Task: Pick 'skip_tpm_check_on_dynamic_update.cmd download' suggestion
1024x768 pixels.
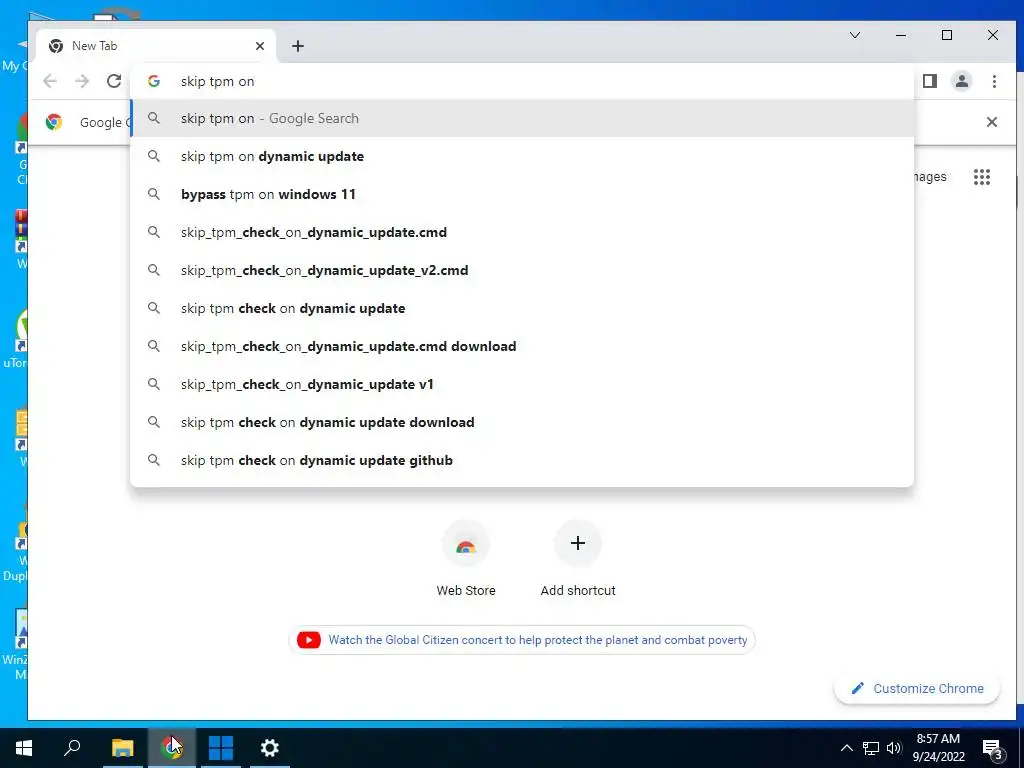Action: (522, 346)
